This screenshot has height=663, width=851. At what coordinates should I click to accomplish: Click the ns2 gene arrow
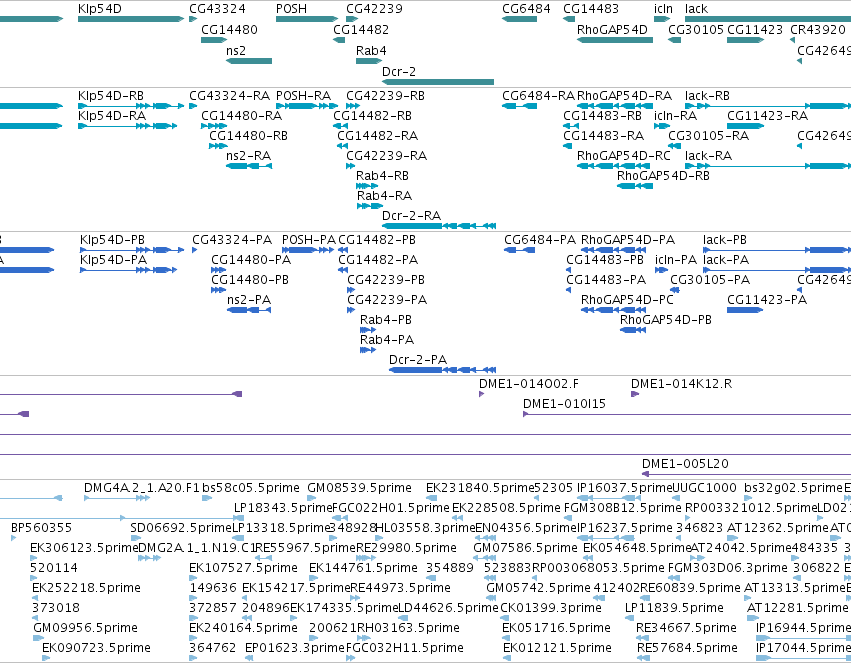(x=249, y=61)
